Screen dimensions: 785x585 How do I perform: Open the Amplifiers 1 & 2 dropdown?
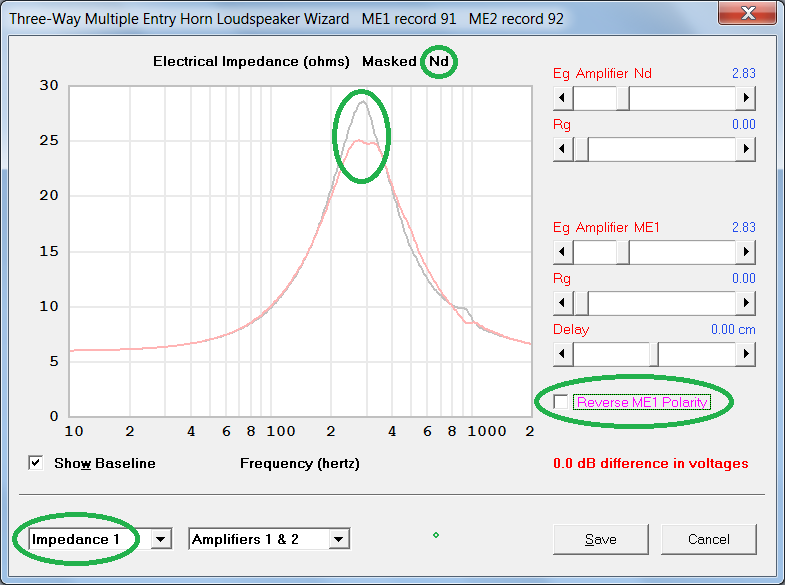click(339, 539)
